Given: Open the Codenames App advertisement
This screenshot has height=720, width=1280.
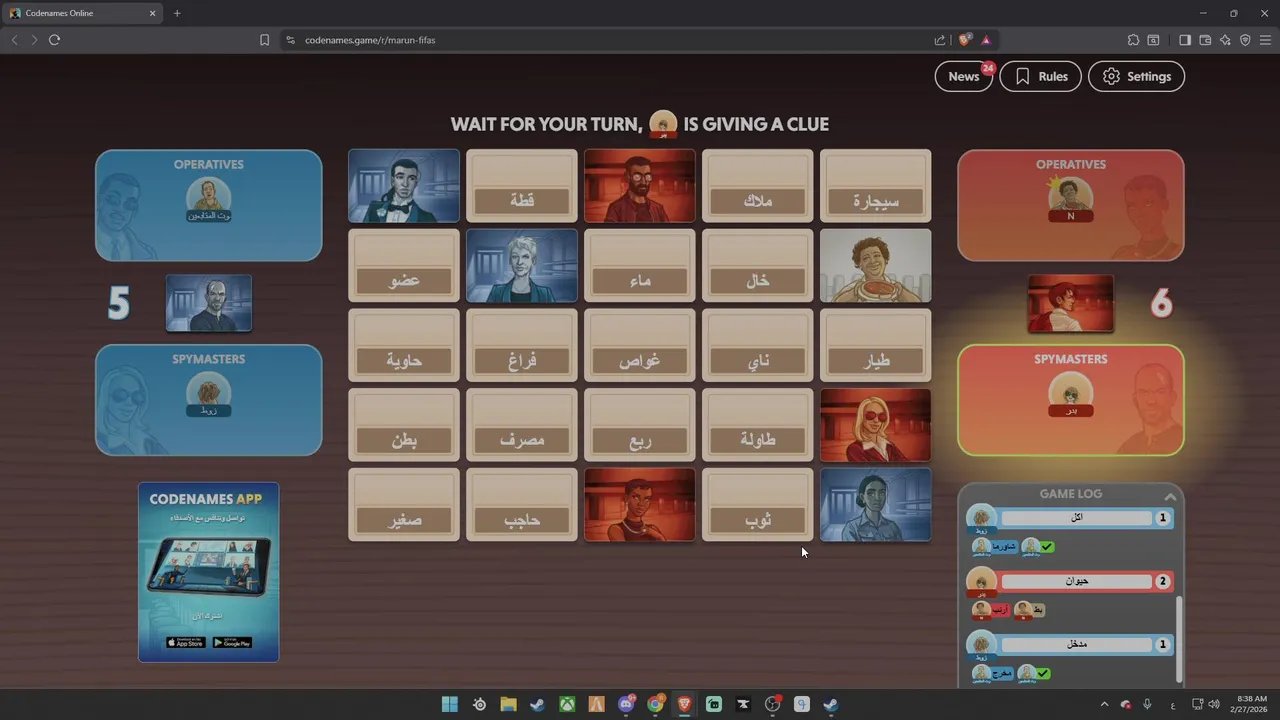Looking at the screenshot, I should click(209, 572).
